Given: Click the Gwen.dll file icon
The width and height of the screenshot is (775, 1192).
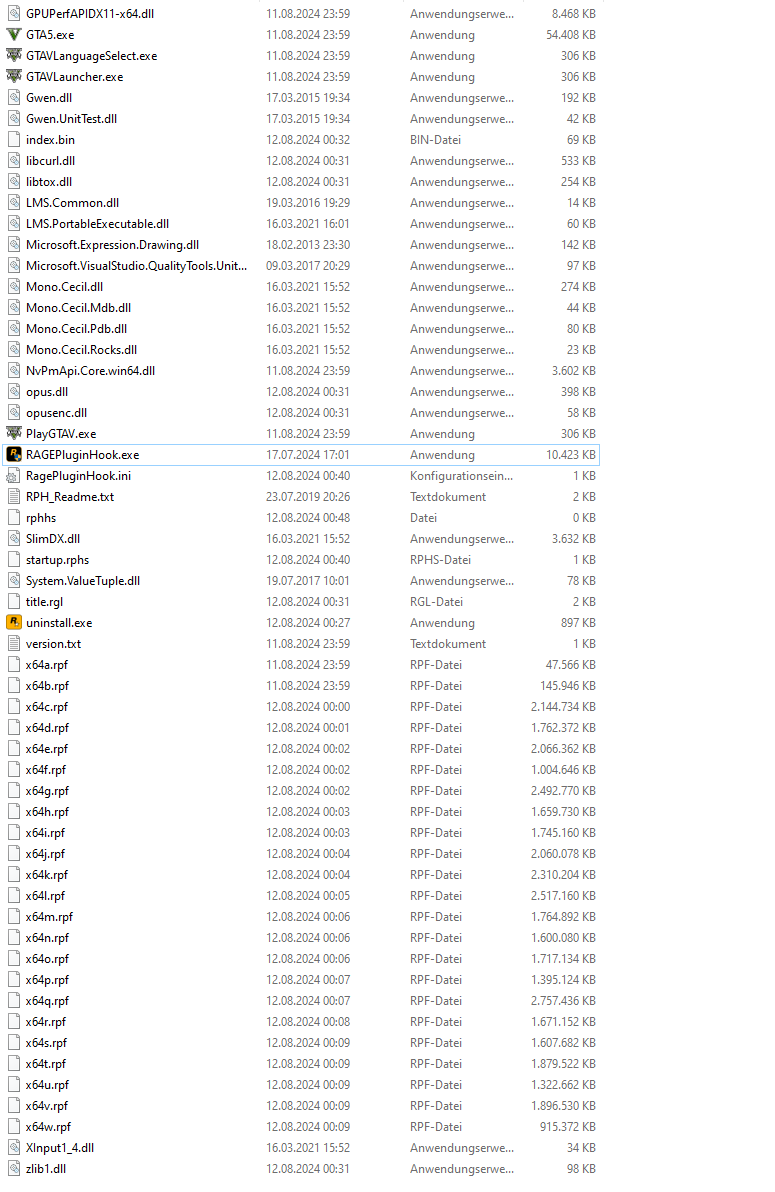Looking at the screenshot, I should point(14,98).
